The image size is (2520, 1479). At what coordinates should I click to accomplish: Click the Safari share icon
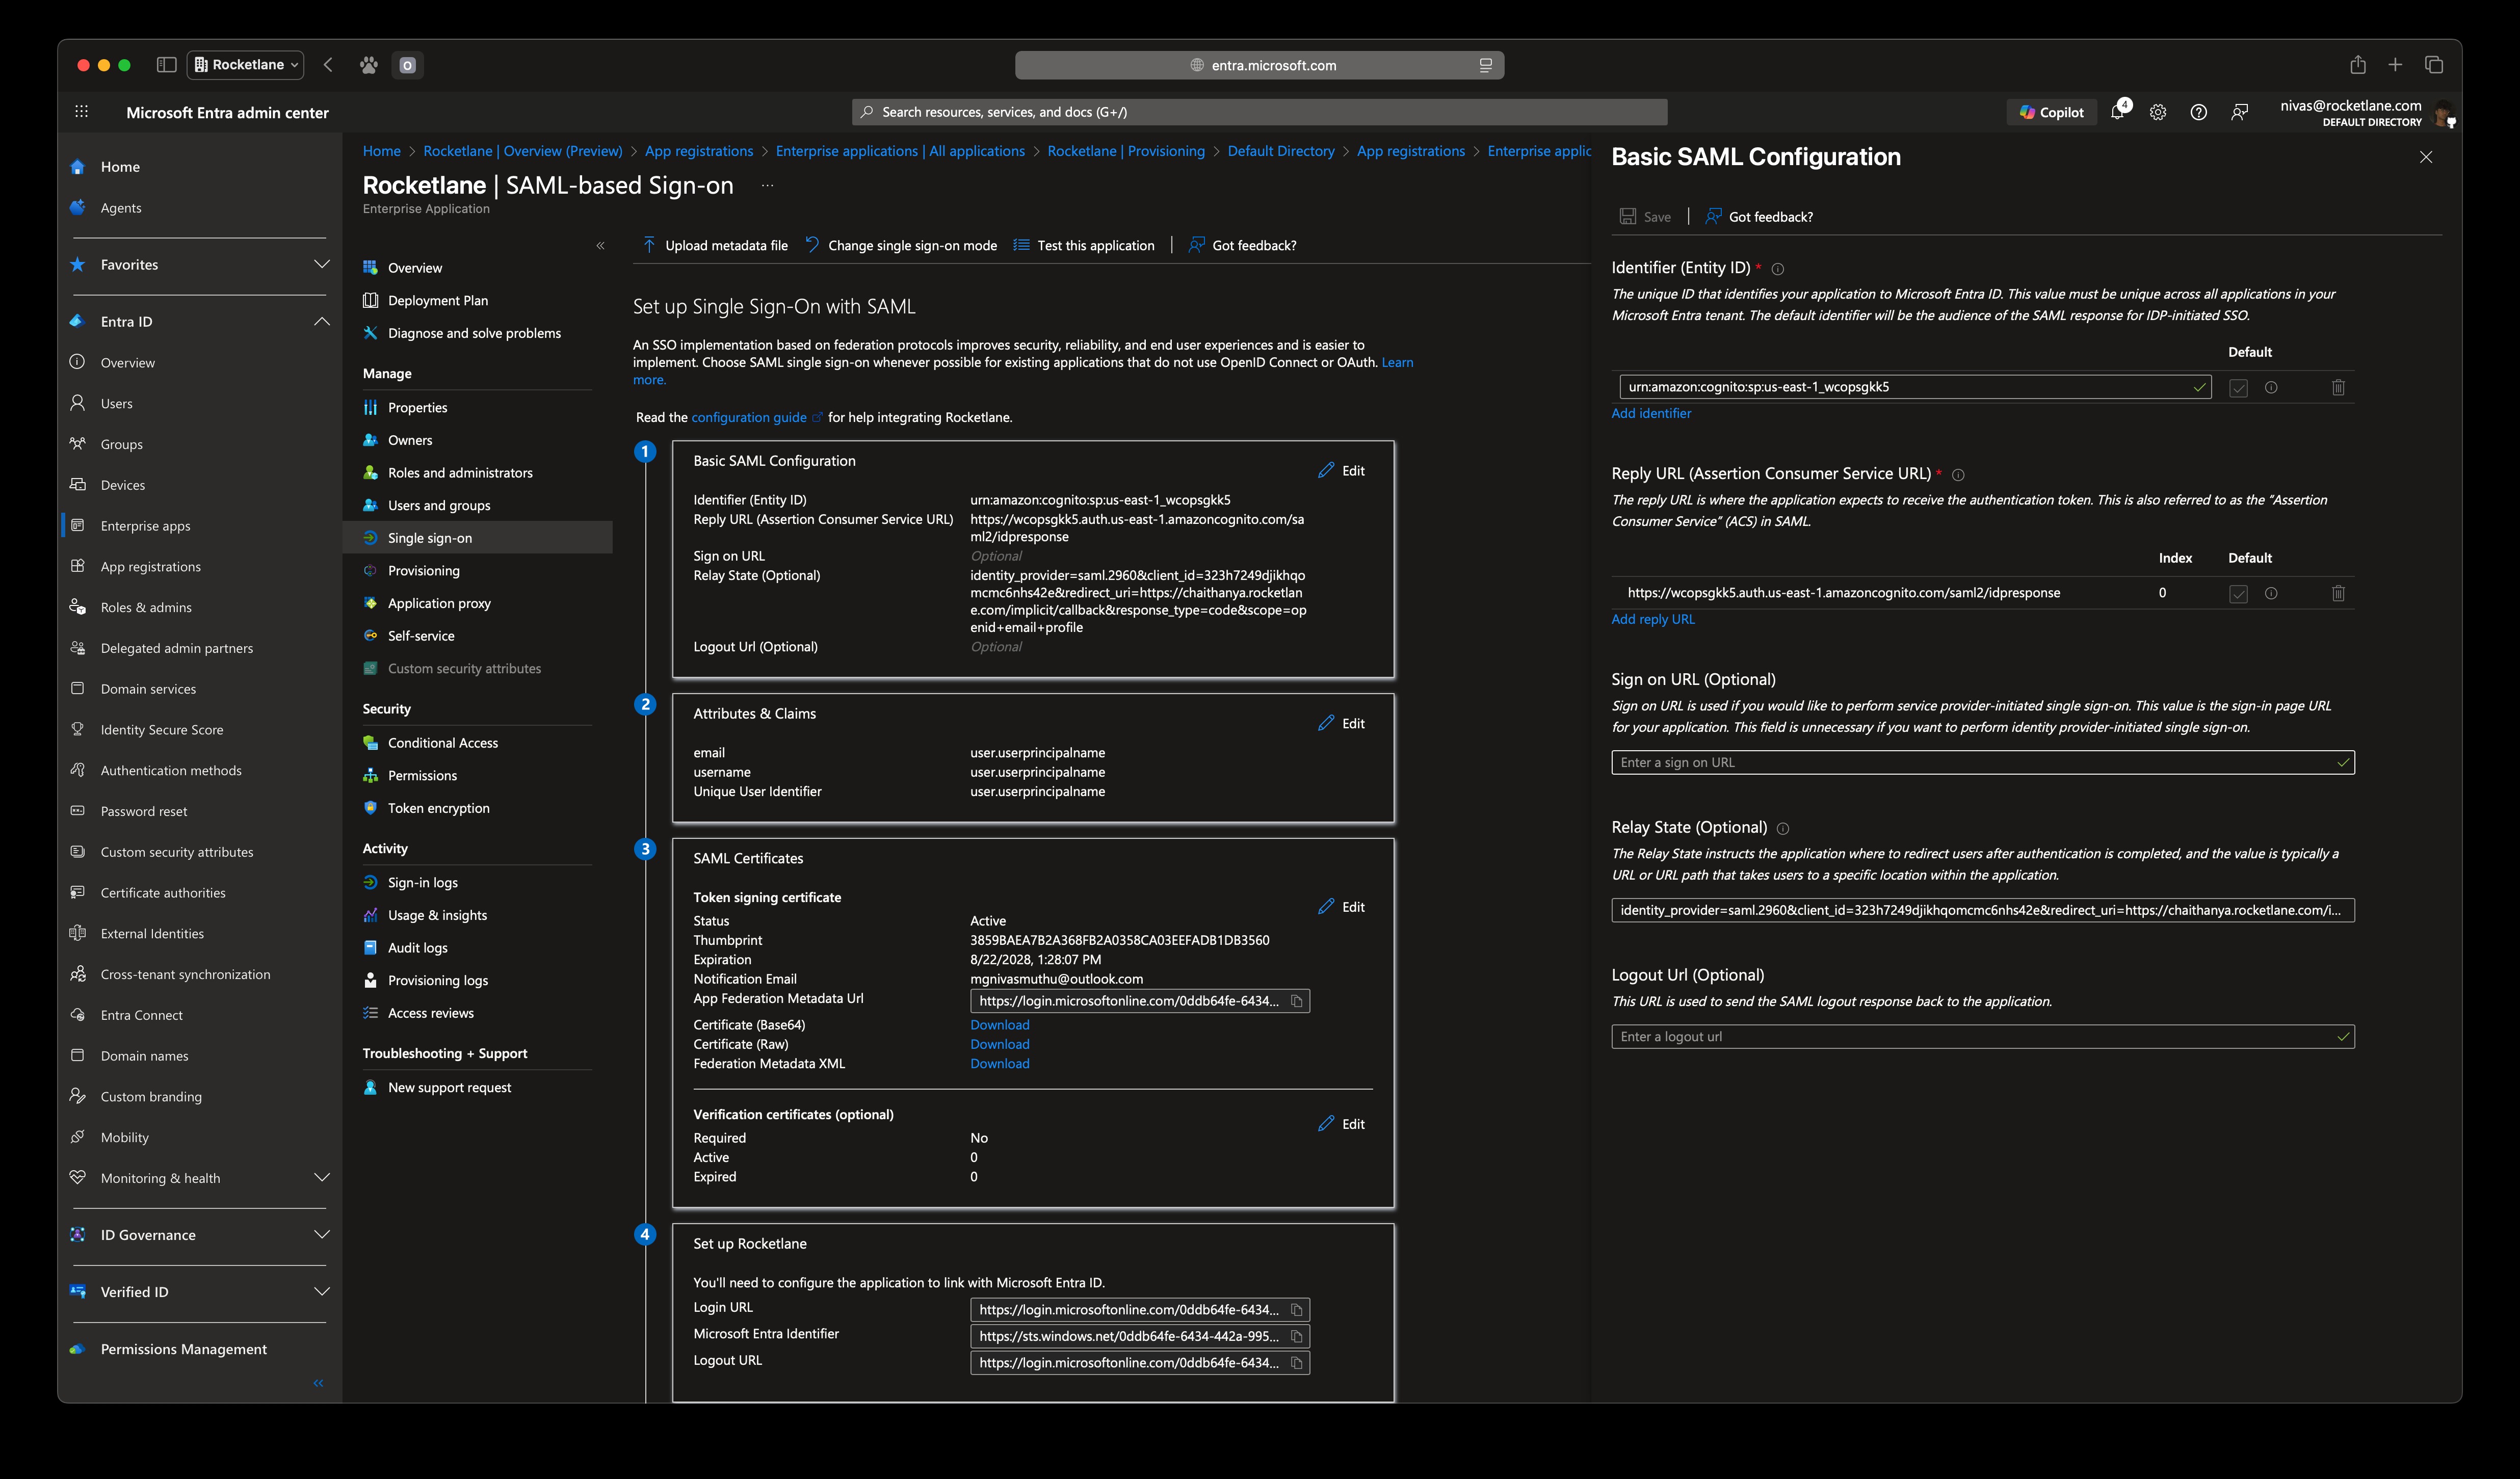coord(2357,65)
